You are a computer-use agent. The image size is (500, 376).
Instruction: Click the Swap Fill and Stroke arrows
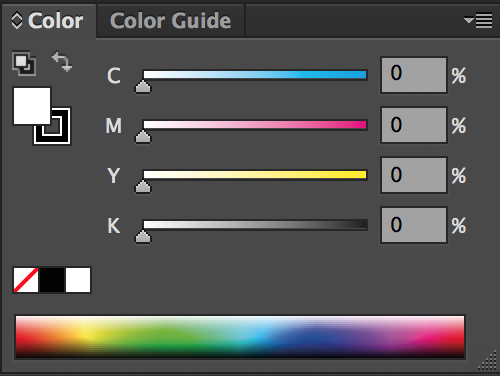tap(62, 62)
